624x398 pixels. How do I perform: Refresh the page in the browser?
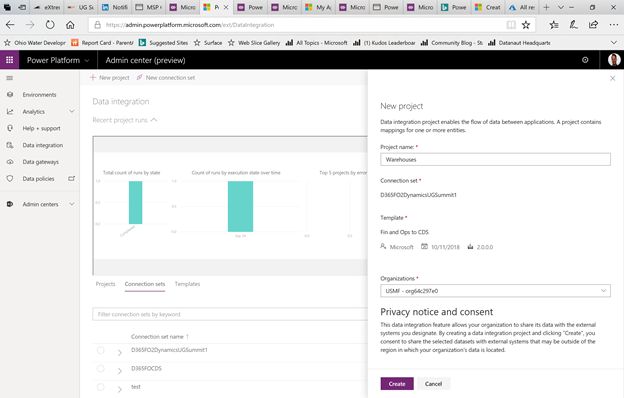tap(50, 25)
